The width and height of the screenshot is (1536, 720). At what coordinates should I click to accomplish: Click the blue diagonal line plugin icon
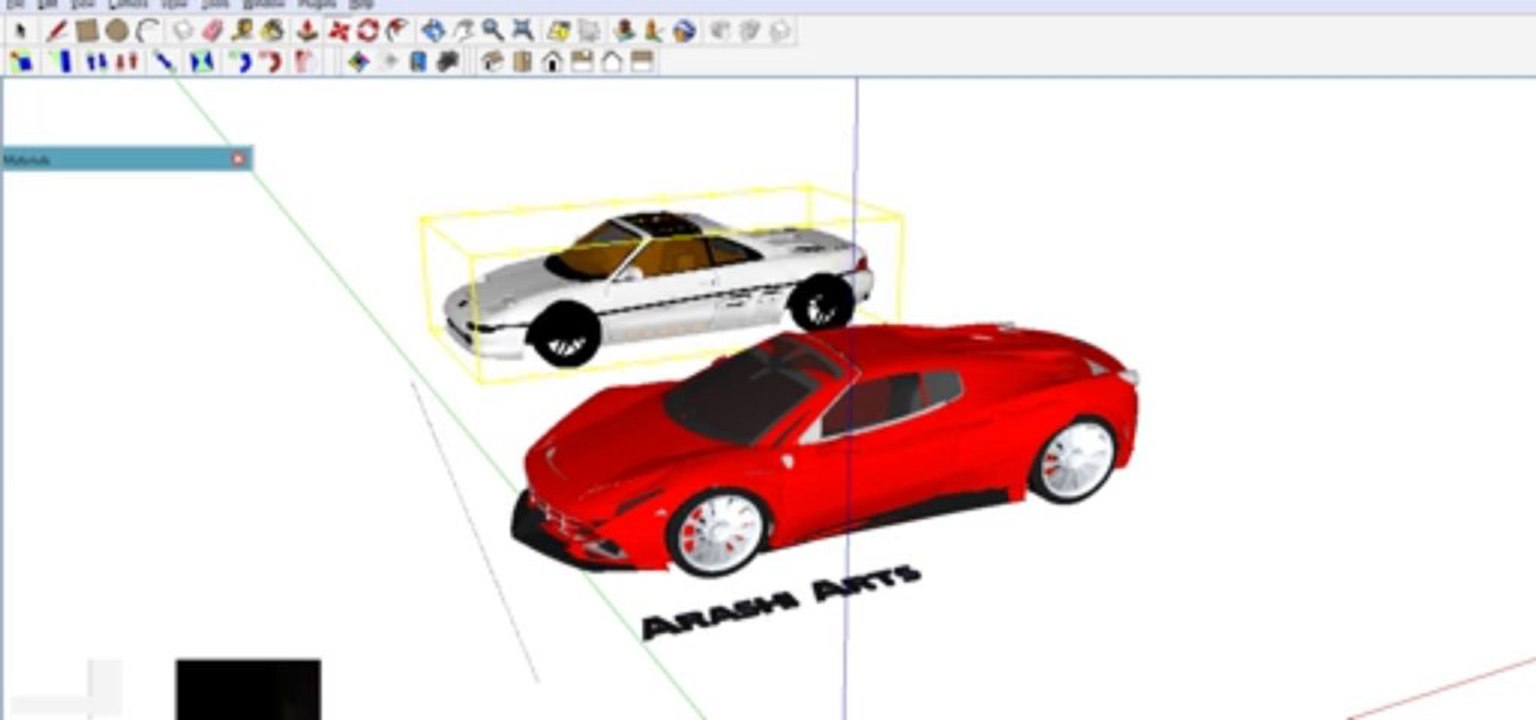pyautogui.click(x=163, y=62)
